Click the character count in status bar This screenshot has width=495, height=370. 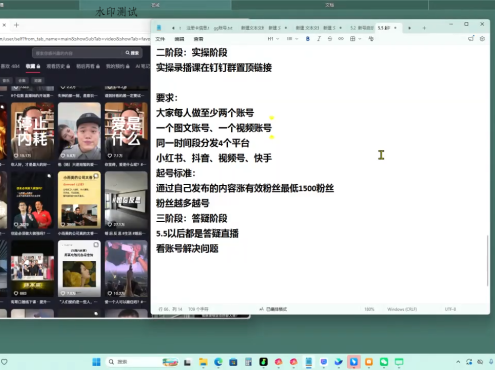(x=198, y=309)
